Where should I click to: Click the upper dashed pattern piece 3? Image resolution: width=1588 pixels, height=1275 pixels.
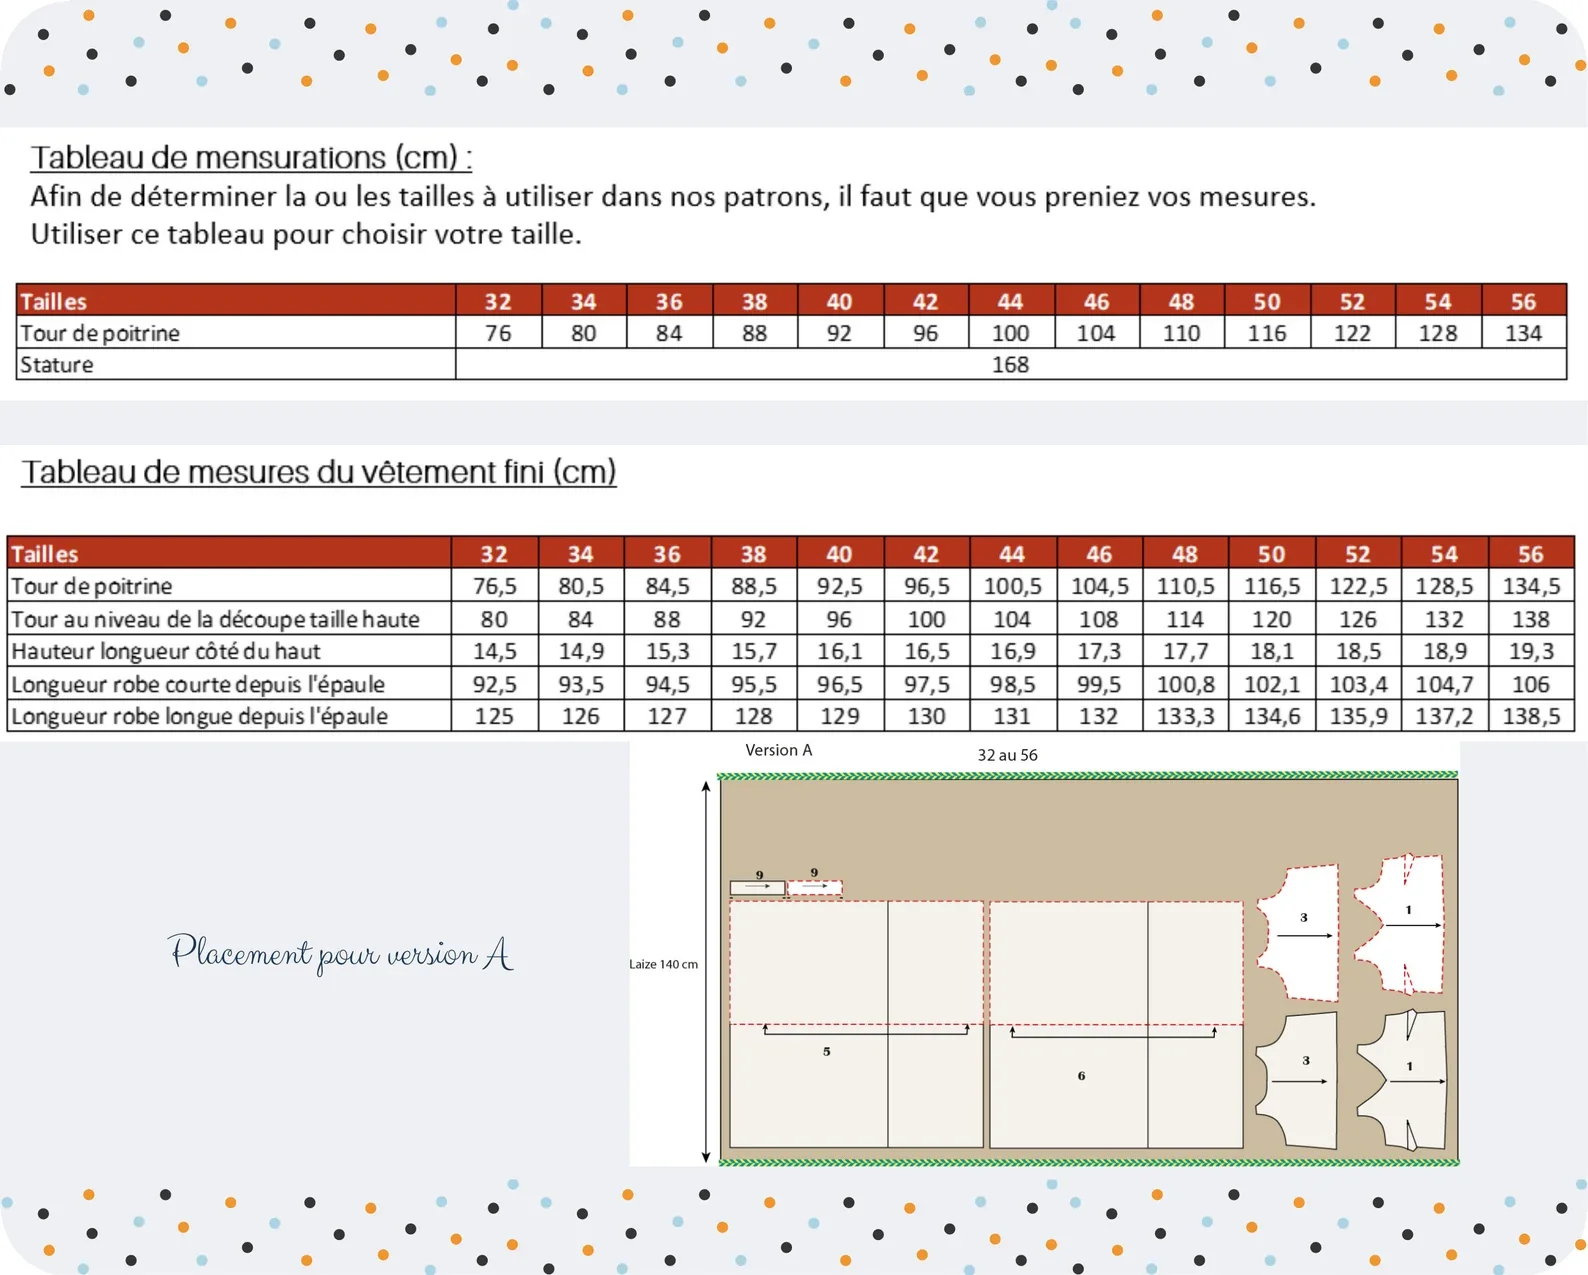[1297, 932]
